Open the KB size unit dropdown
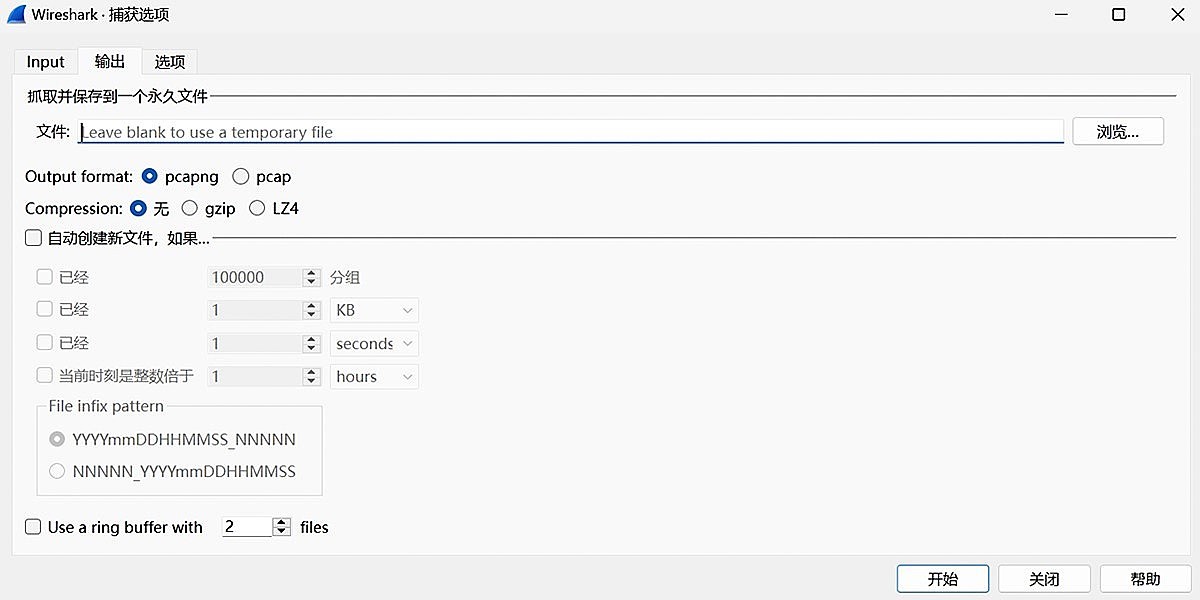This screenshot has height=600, width=1200. 373,310
